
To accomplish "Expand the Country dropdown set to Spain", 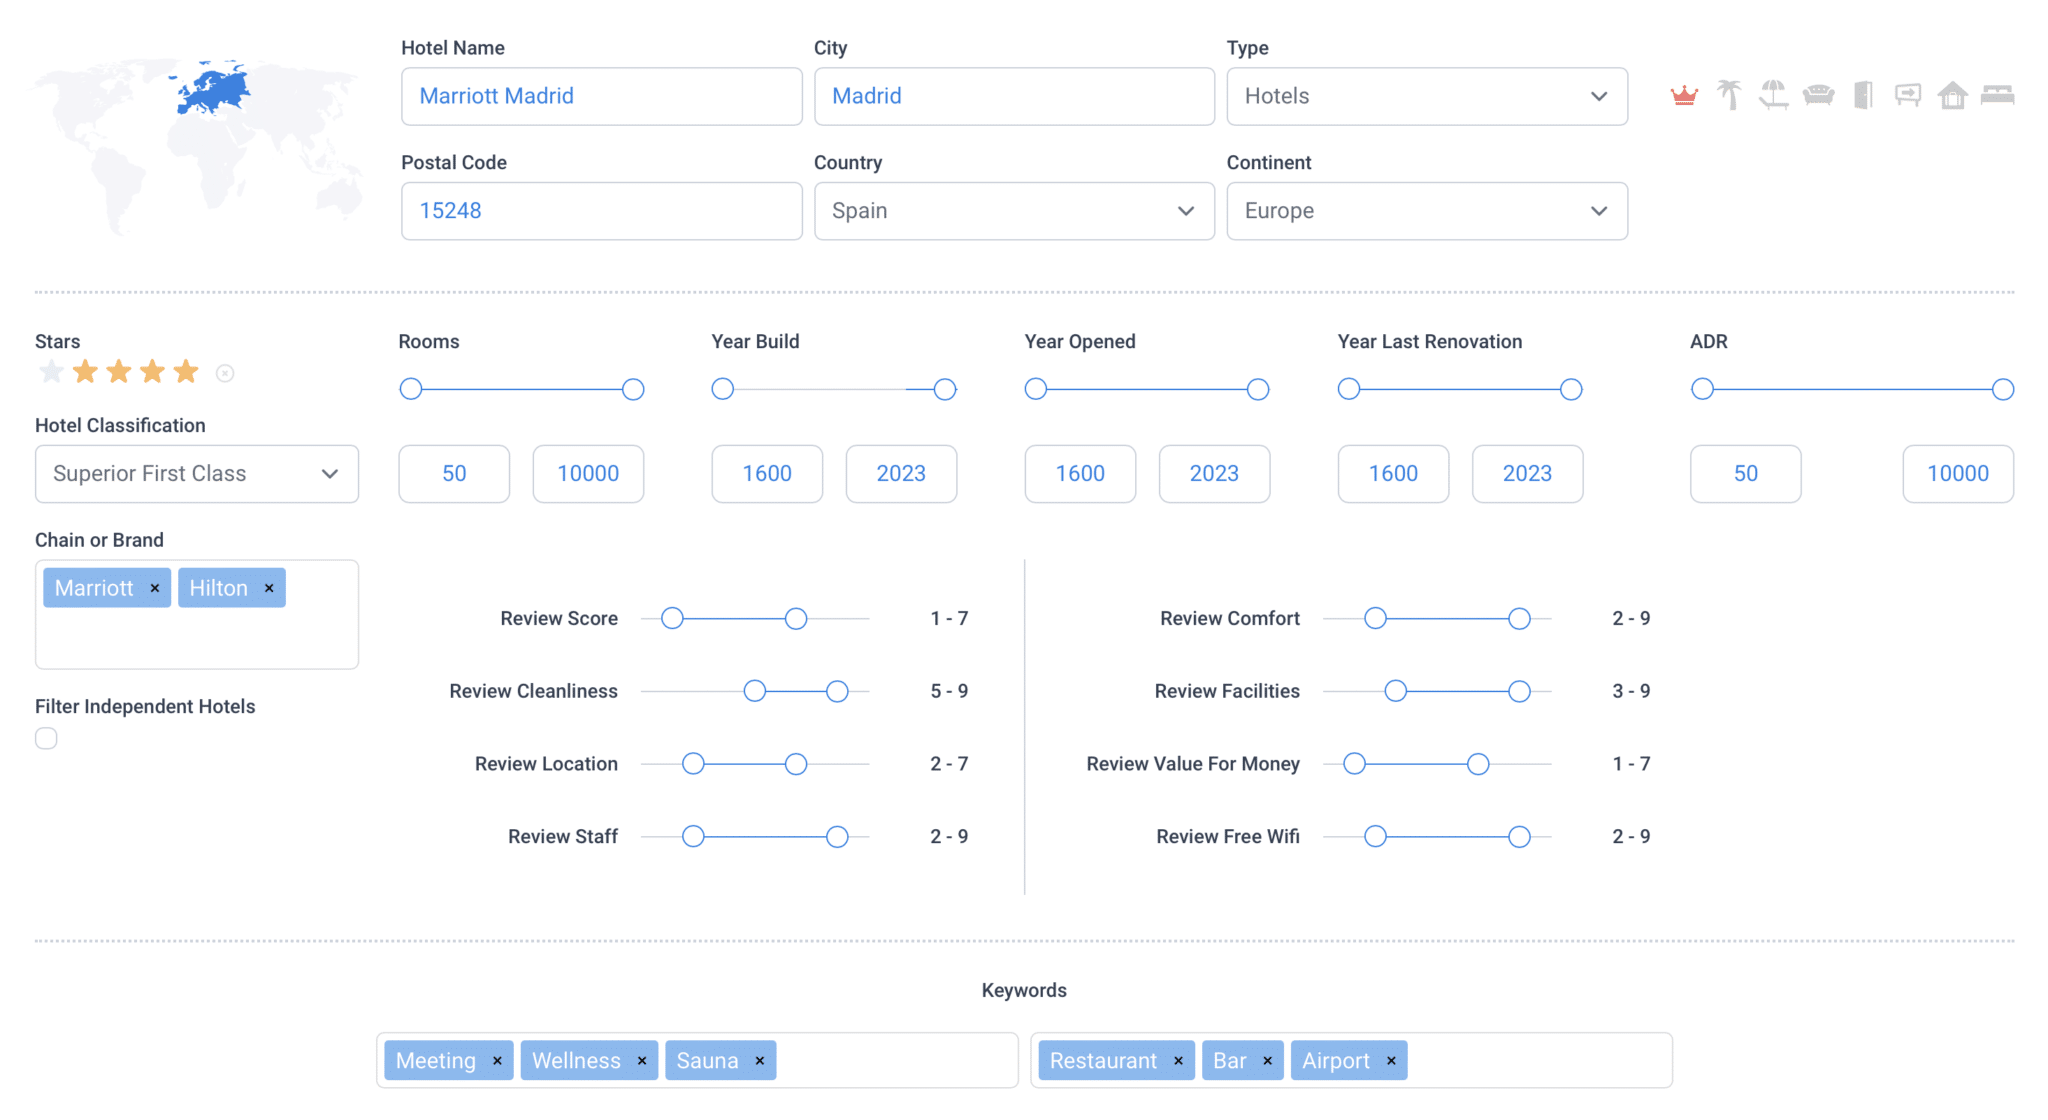I will (1013, 211).
